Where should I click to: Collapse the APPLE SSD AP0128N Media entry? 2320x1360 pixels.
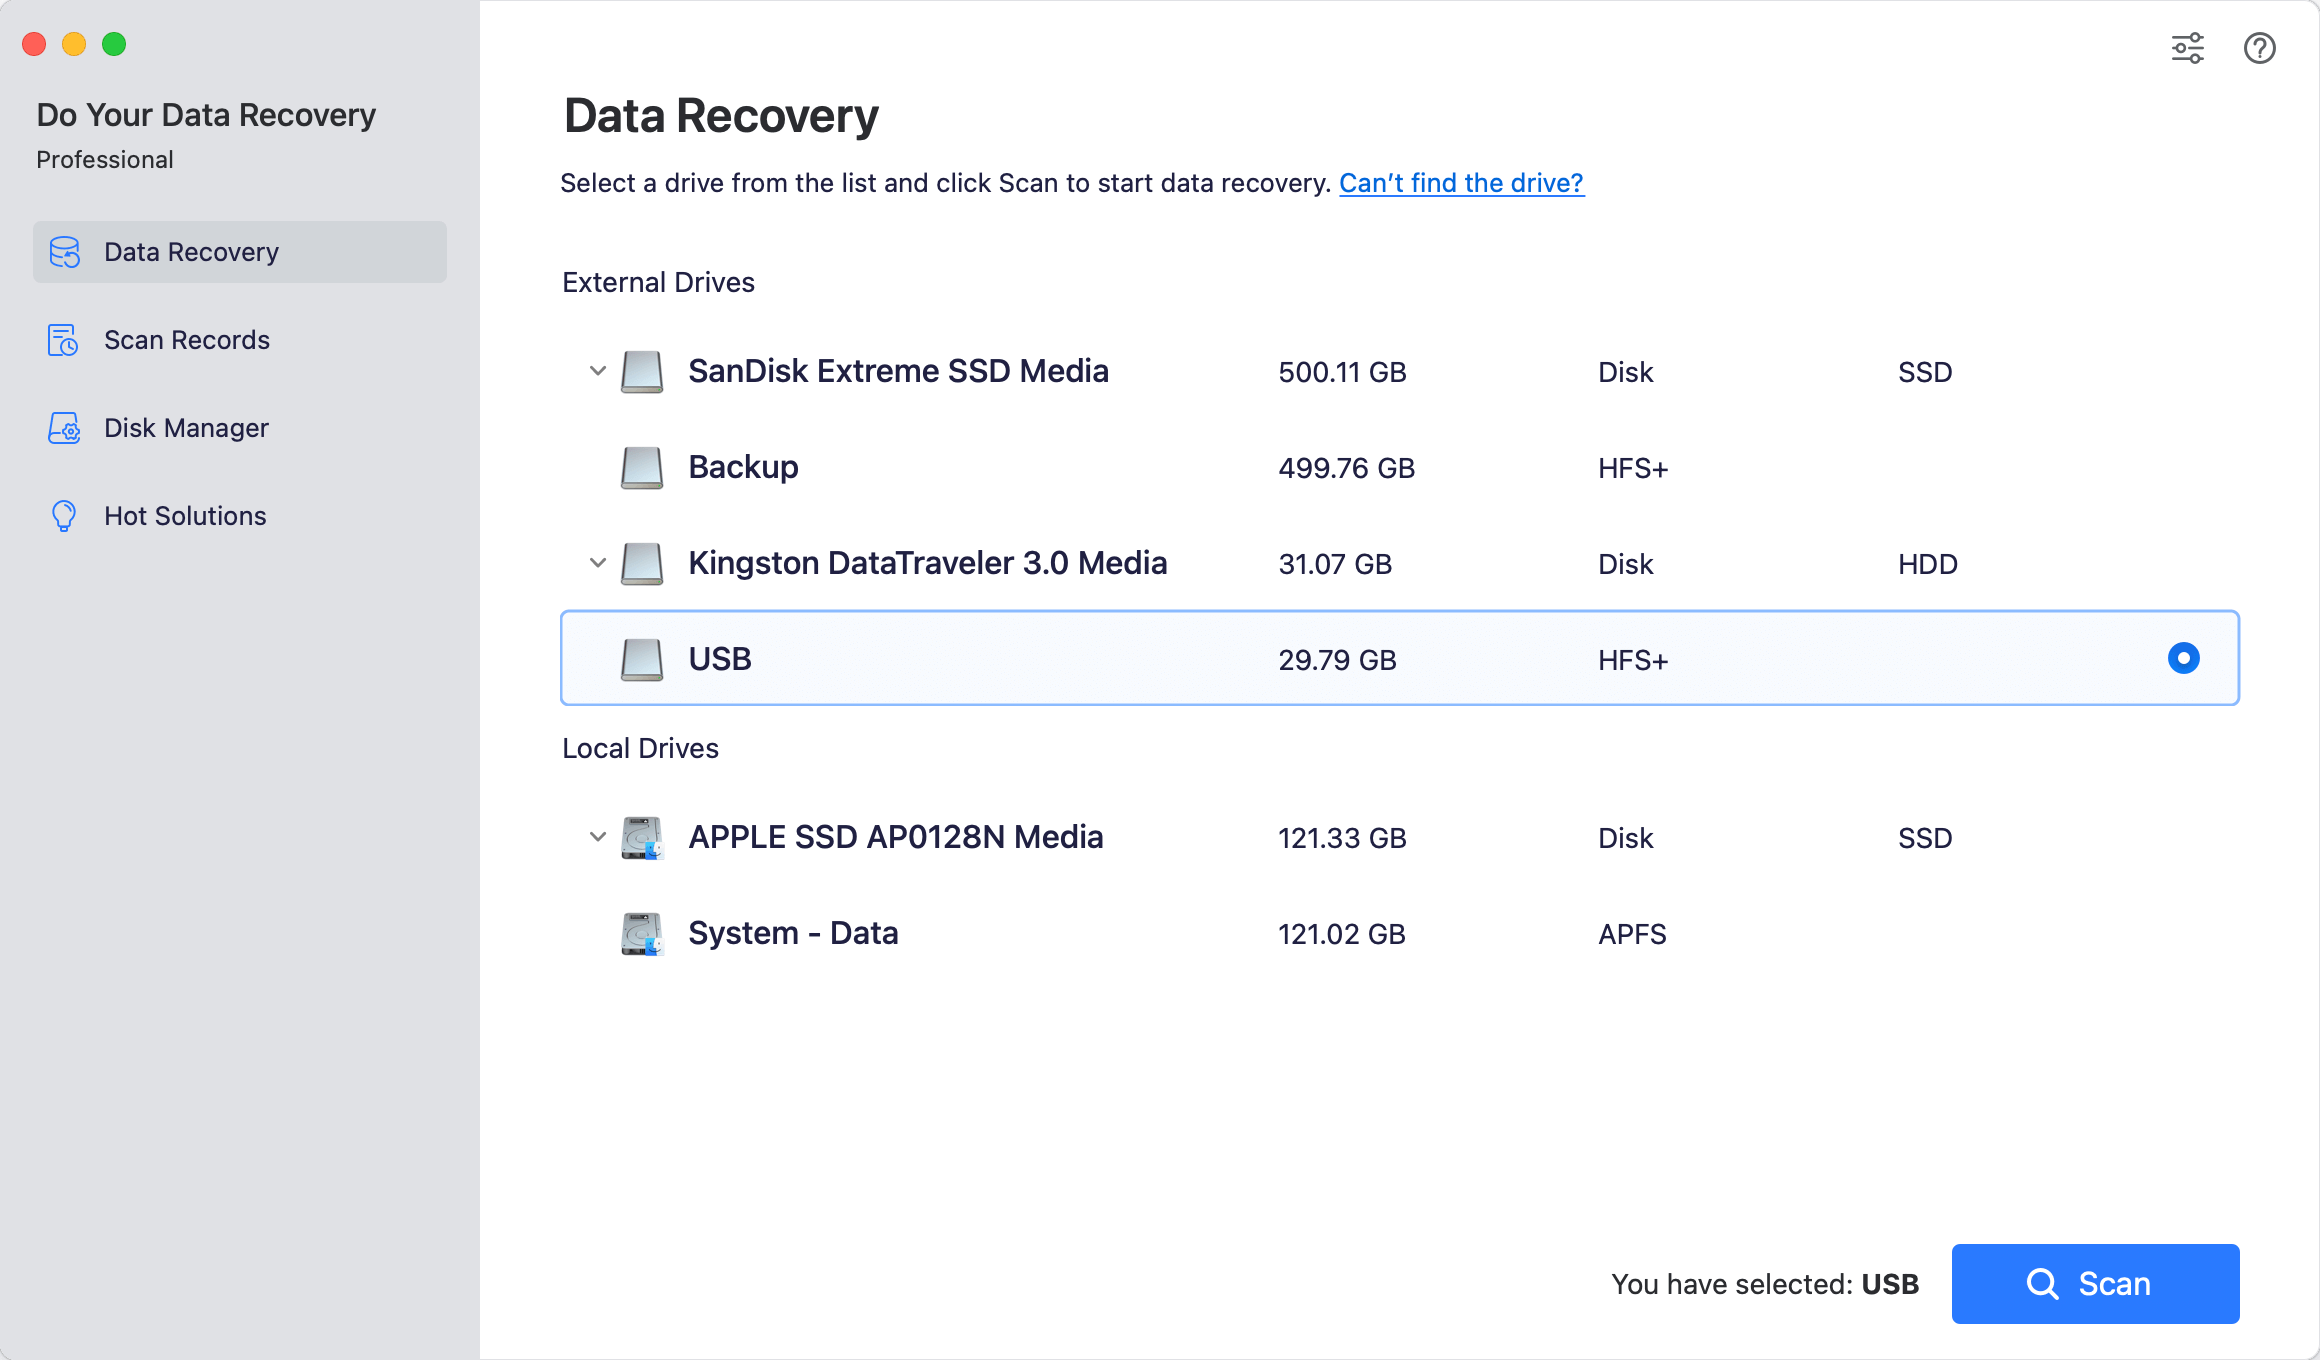tap(597, 838)
